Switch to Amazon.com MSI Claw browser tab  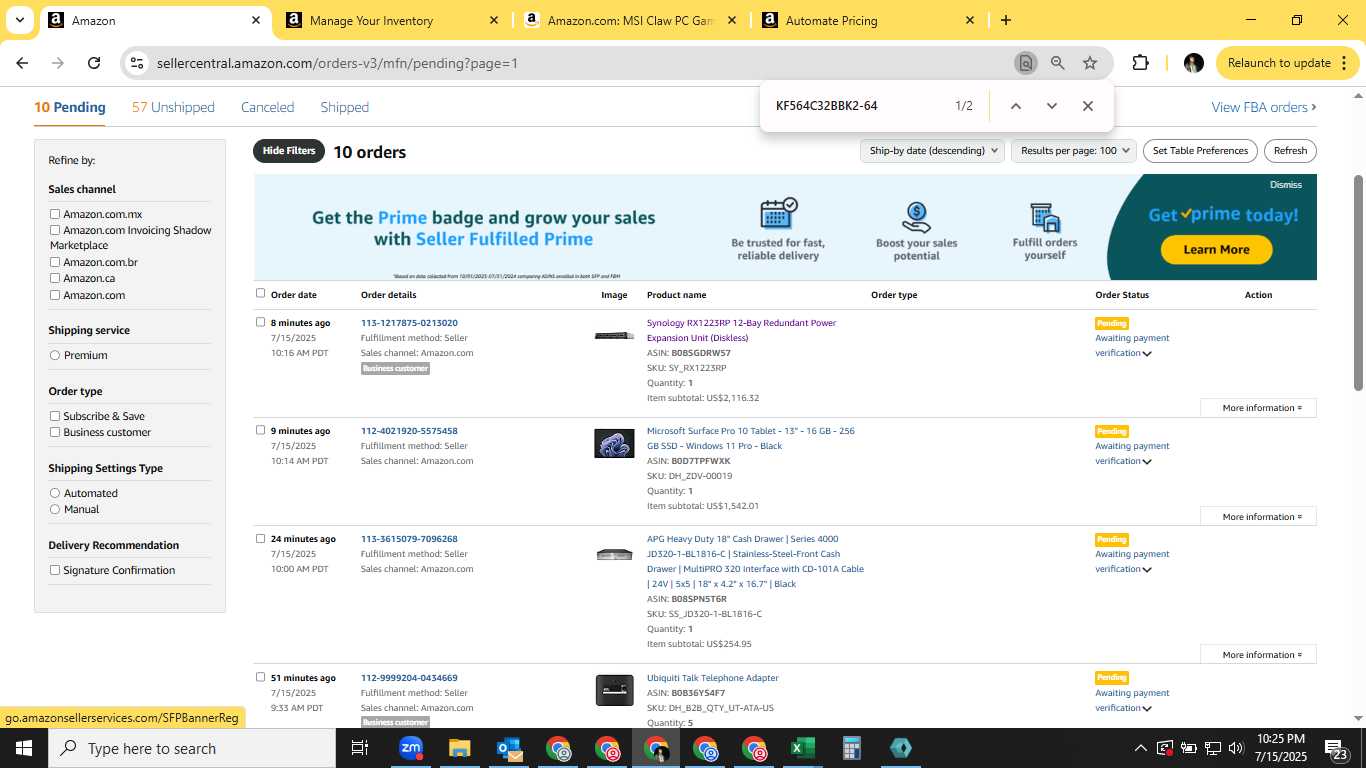[x=628, y=20]
